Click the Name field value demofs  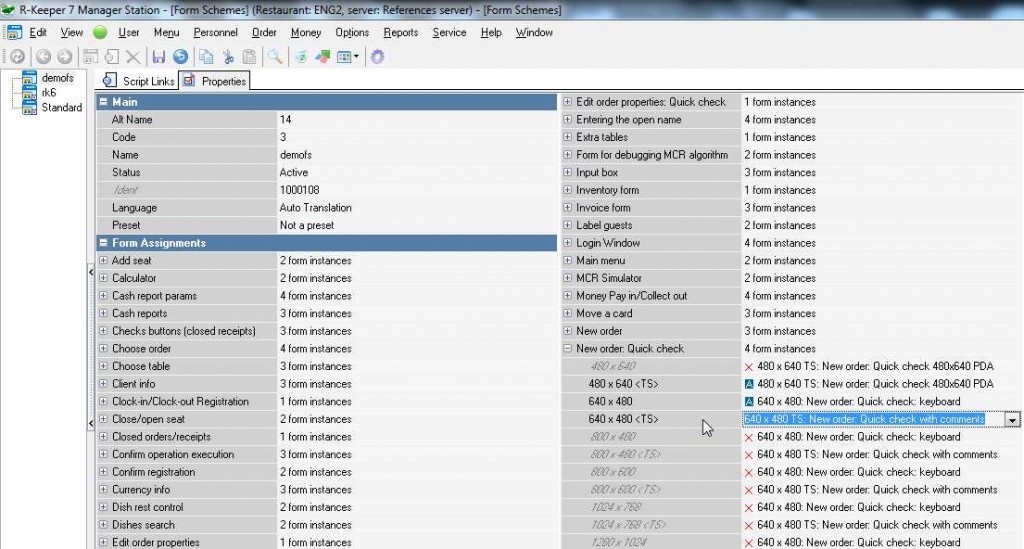pyautogui.click(x=296, y=155)
